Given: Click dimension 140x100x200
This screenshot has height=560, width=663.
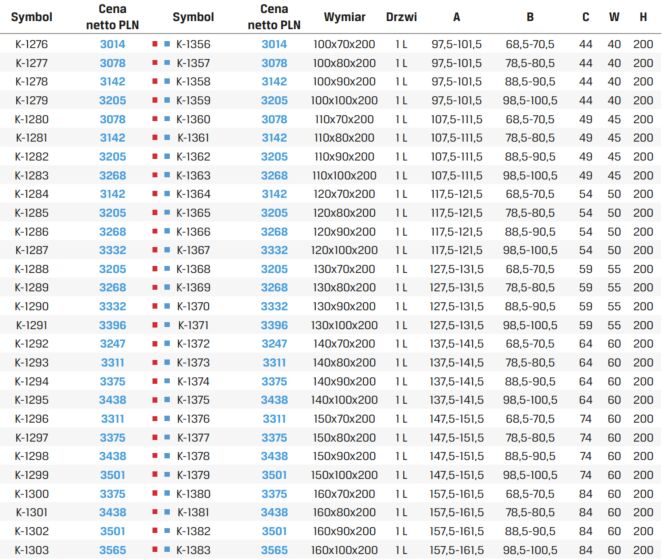Looking at the screenshot, I should pos(344,400).
